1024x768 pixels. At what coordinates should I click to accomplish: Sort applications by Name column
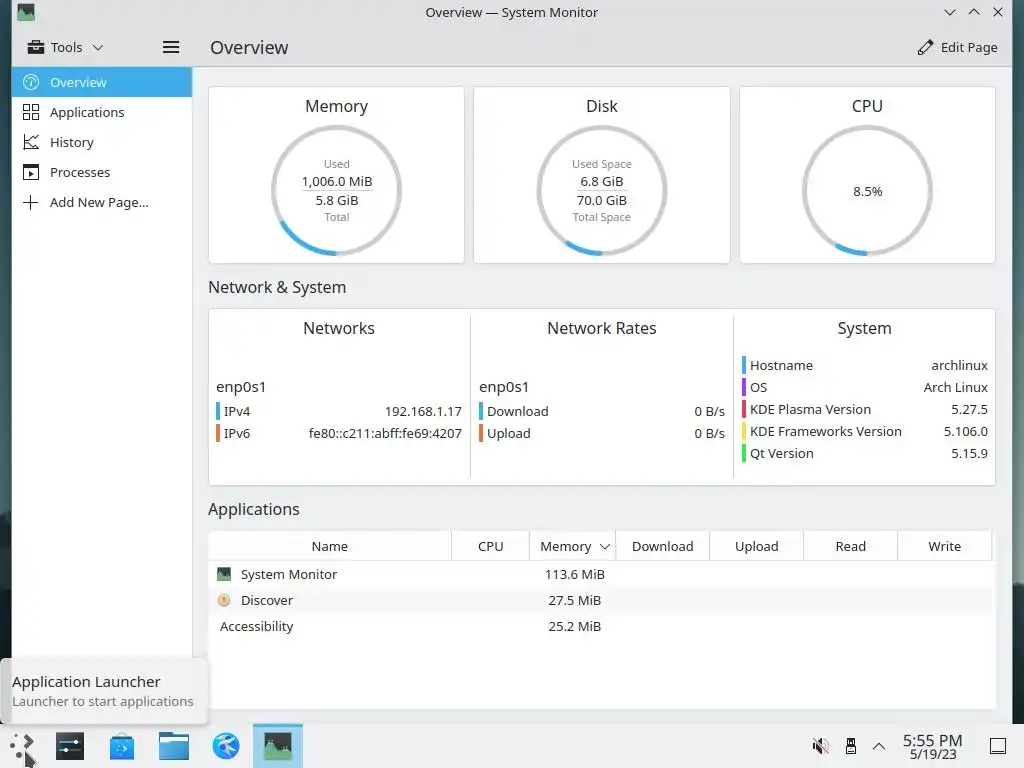(330, 546)
